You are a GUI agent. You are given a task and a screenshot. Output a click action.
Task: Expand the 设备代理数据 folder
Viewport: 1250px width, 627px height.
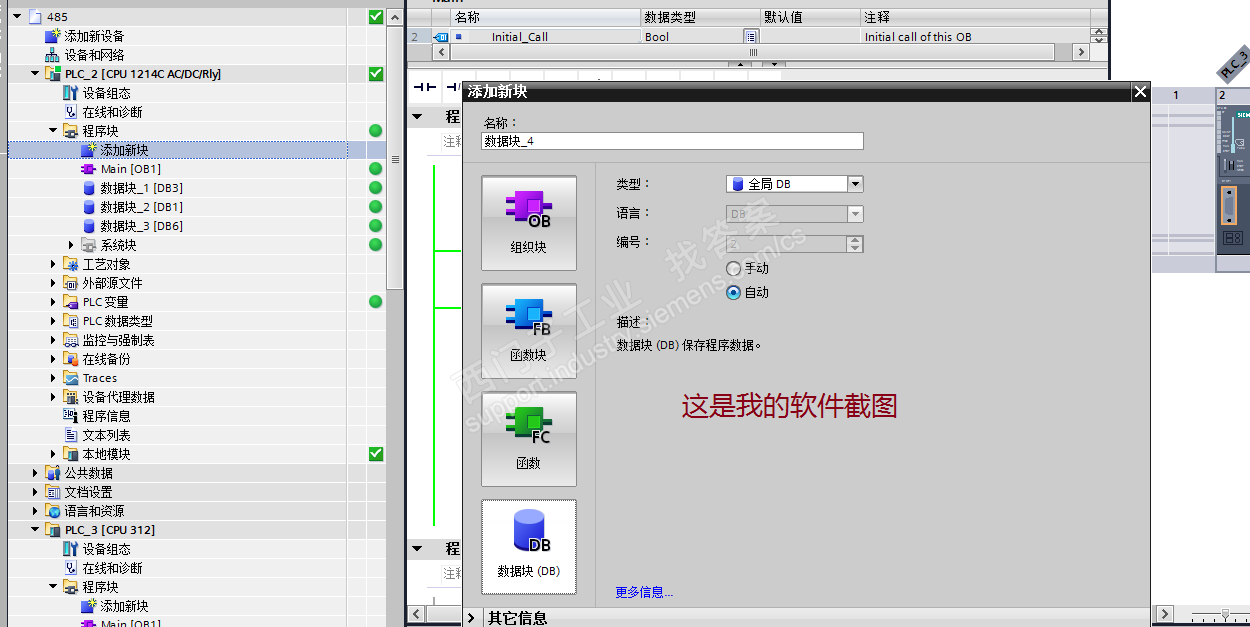tap(54, 397)
